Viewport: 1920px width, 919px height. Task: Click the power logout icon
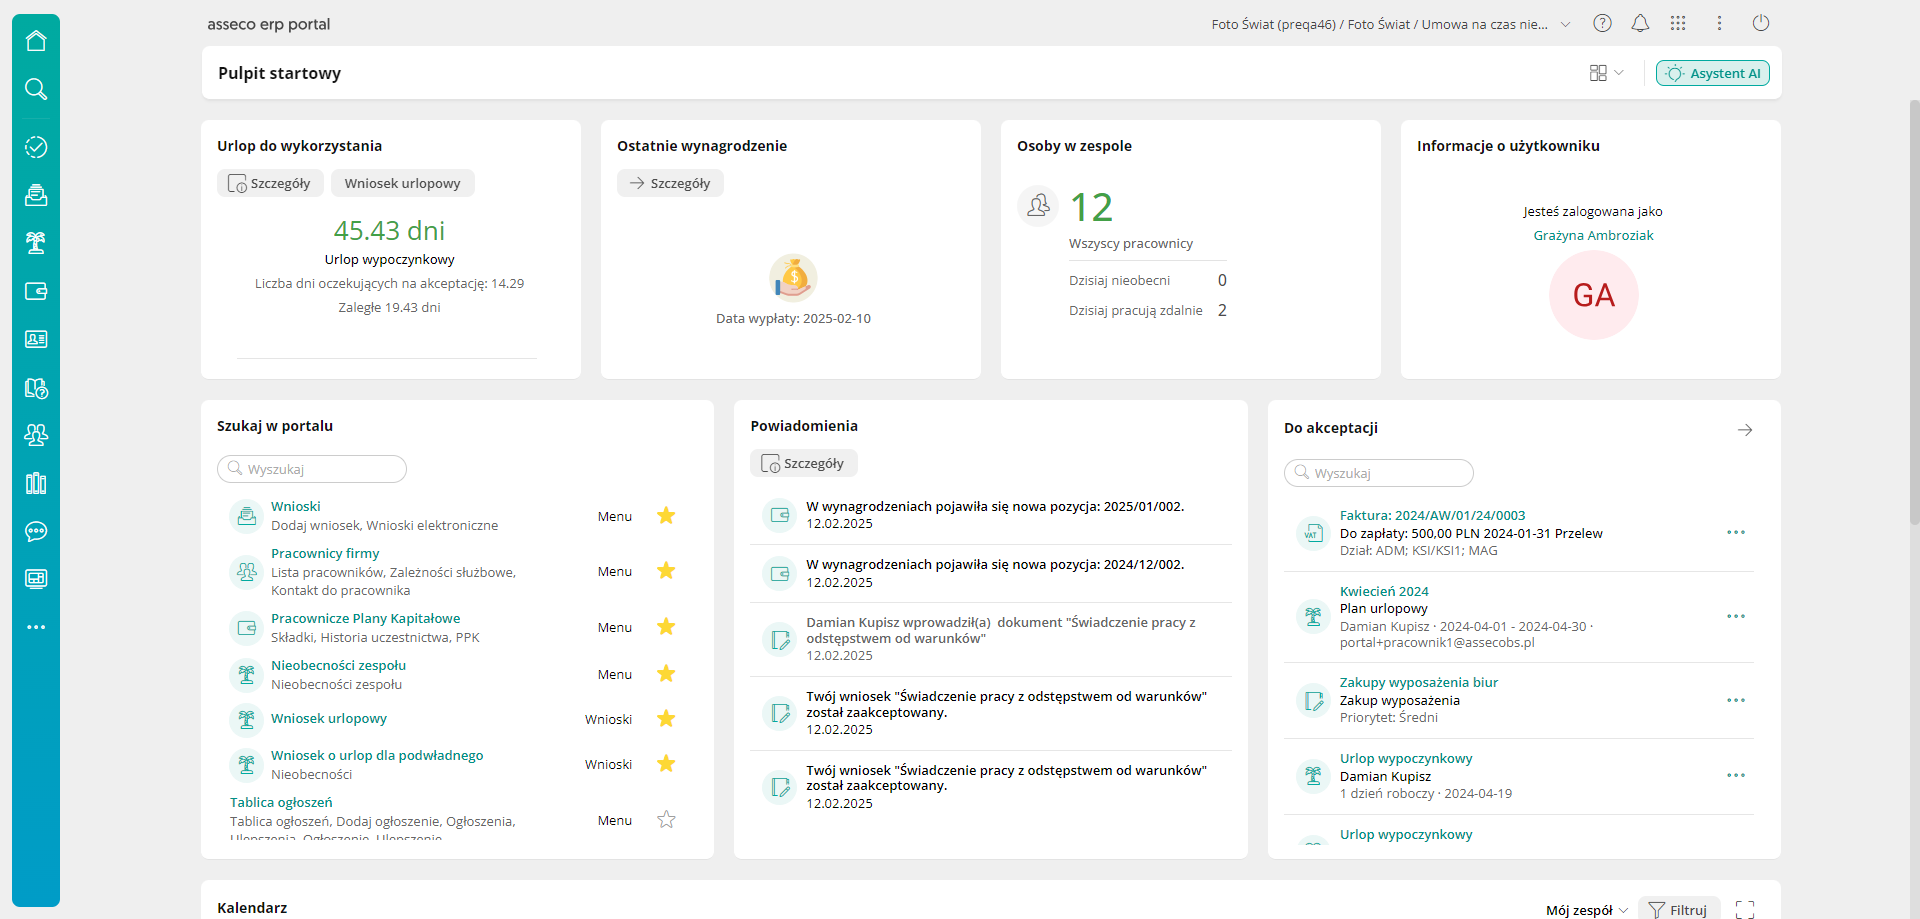point(1761,23)
